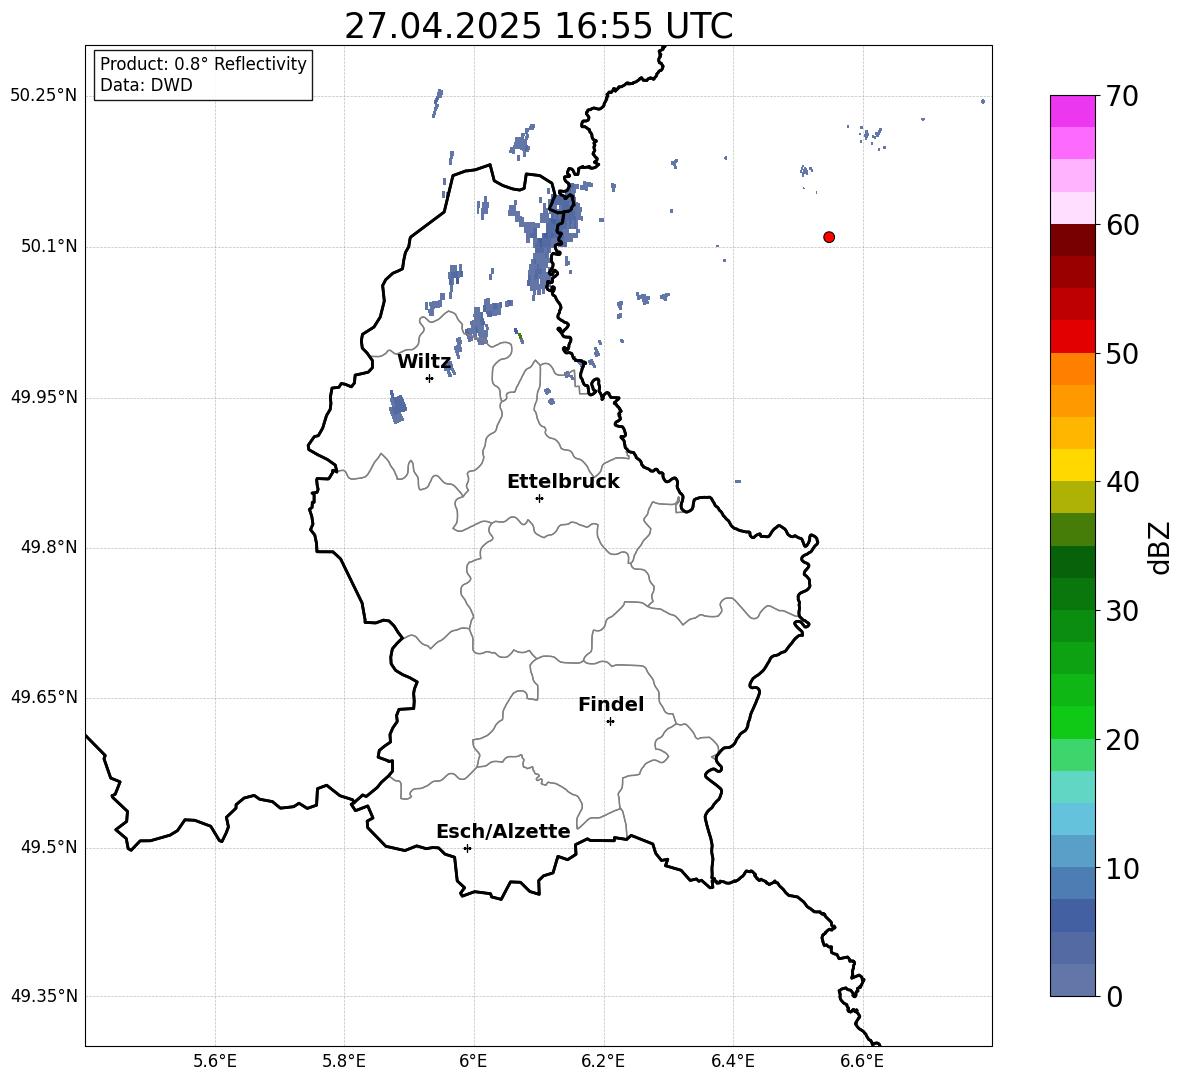Viewport: 1184px width, 1081px height.
Task: Click the Esch/Alzette city label
Action: [x=503, y=832]
